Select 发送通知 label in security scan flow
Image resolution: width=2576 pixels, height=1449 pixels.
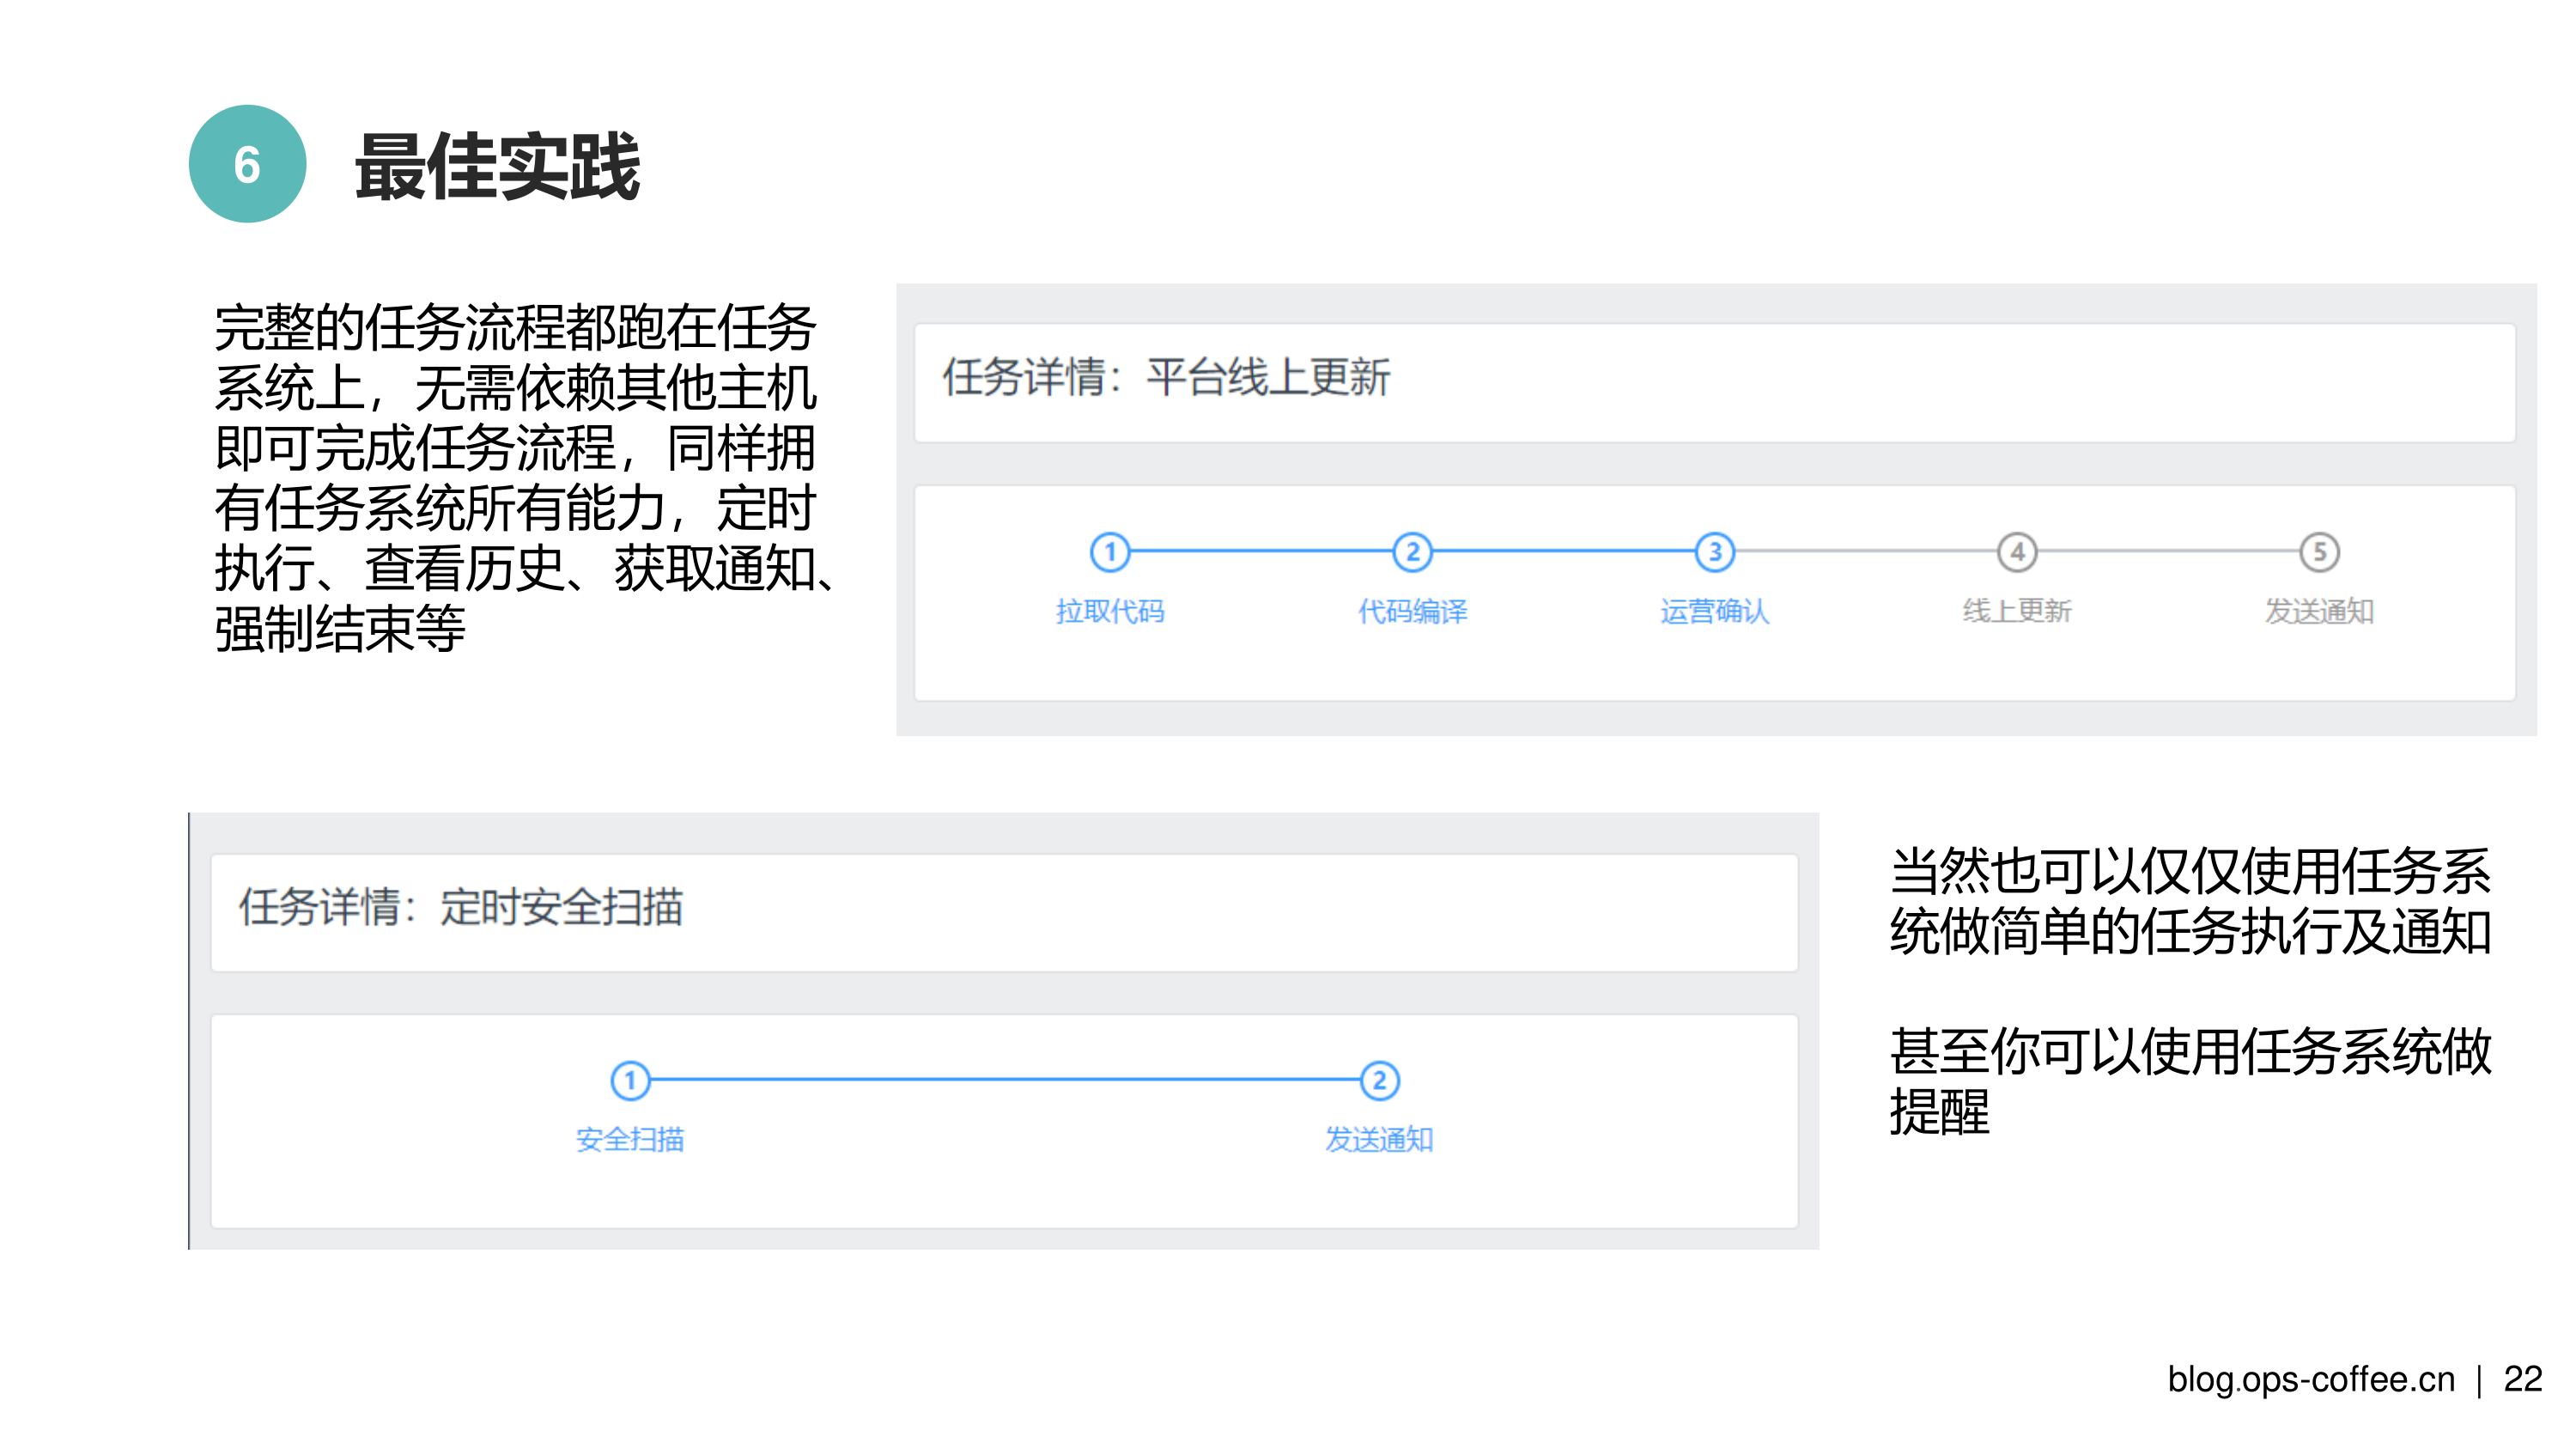[x=1379, y=1139]
